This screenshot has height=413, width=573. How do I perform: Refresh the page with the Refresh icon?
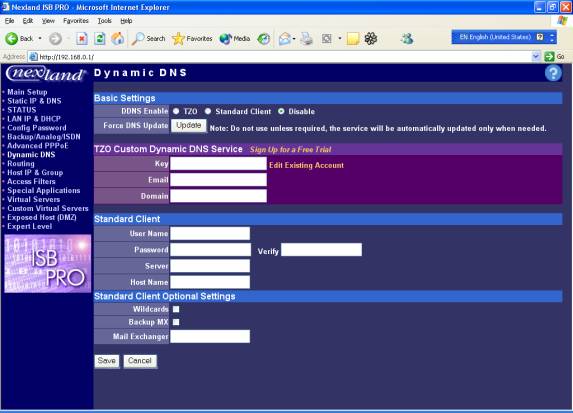[100, 38]
